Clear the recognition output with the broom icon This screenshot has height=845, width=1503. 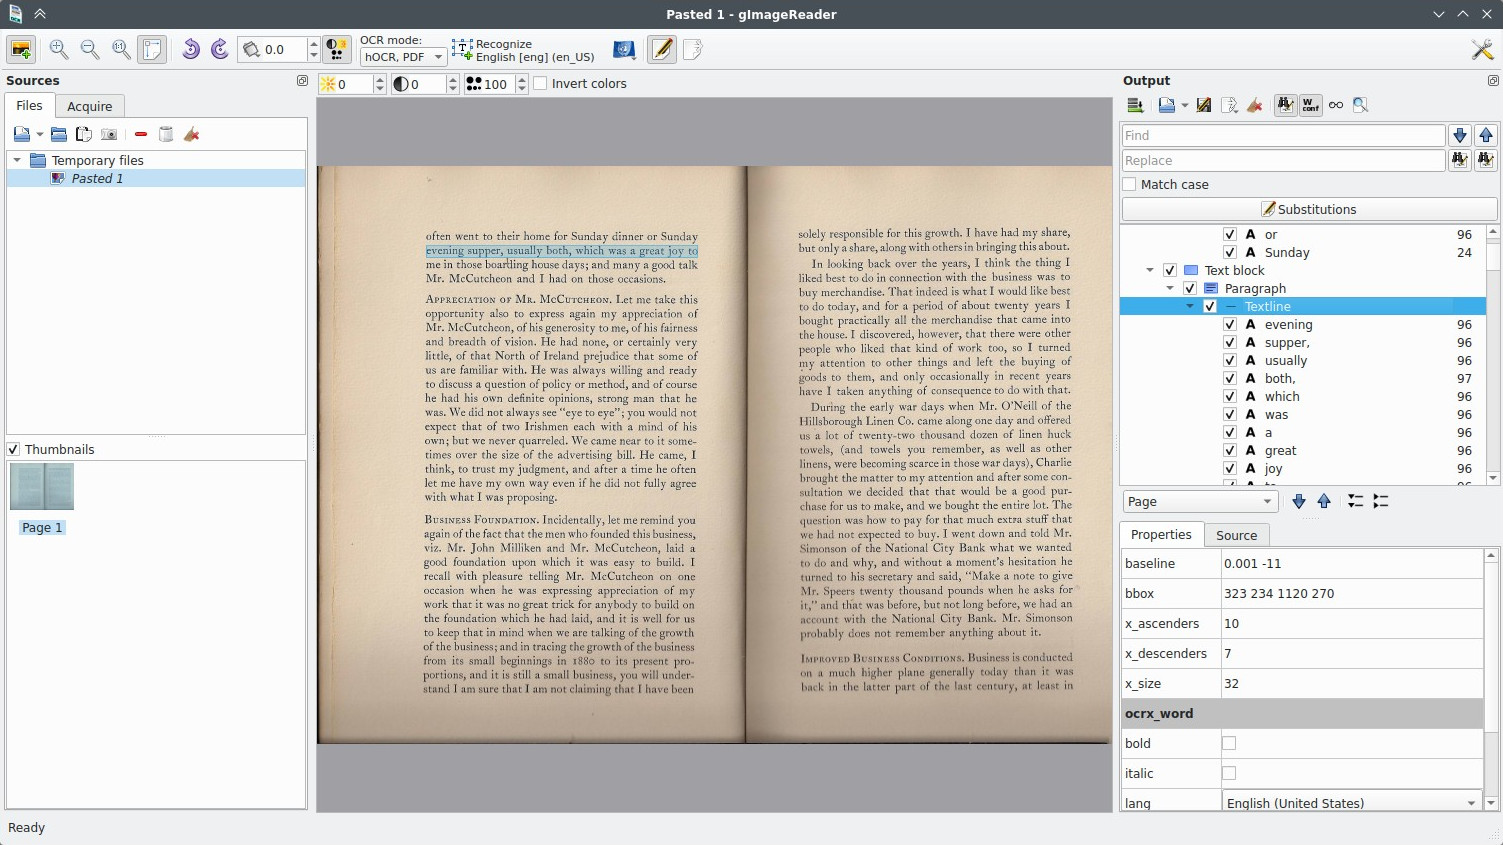pos(1255,104)
